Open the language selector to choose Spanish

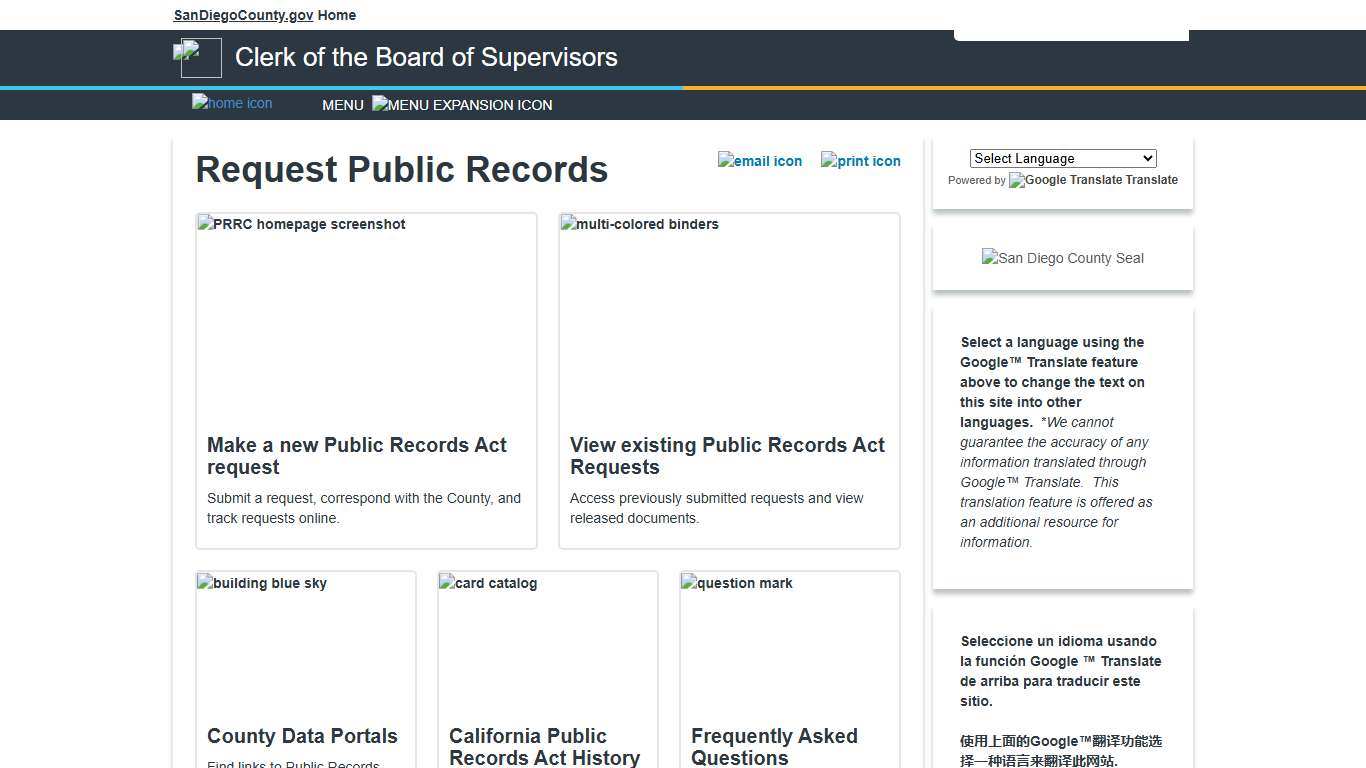[1062, 158]
